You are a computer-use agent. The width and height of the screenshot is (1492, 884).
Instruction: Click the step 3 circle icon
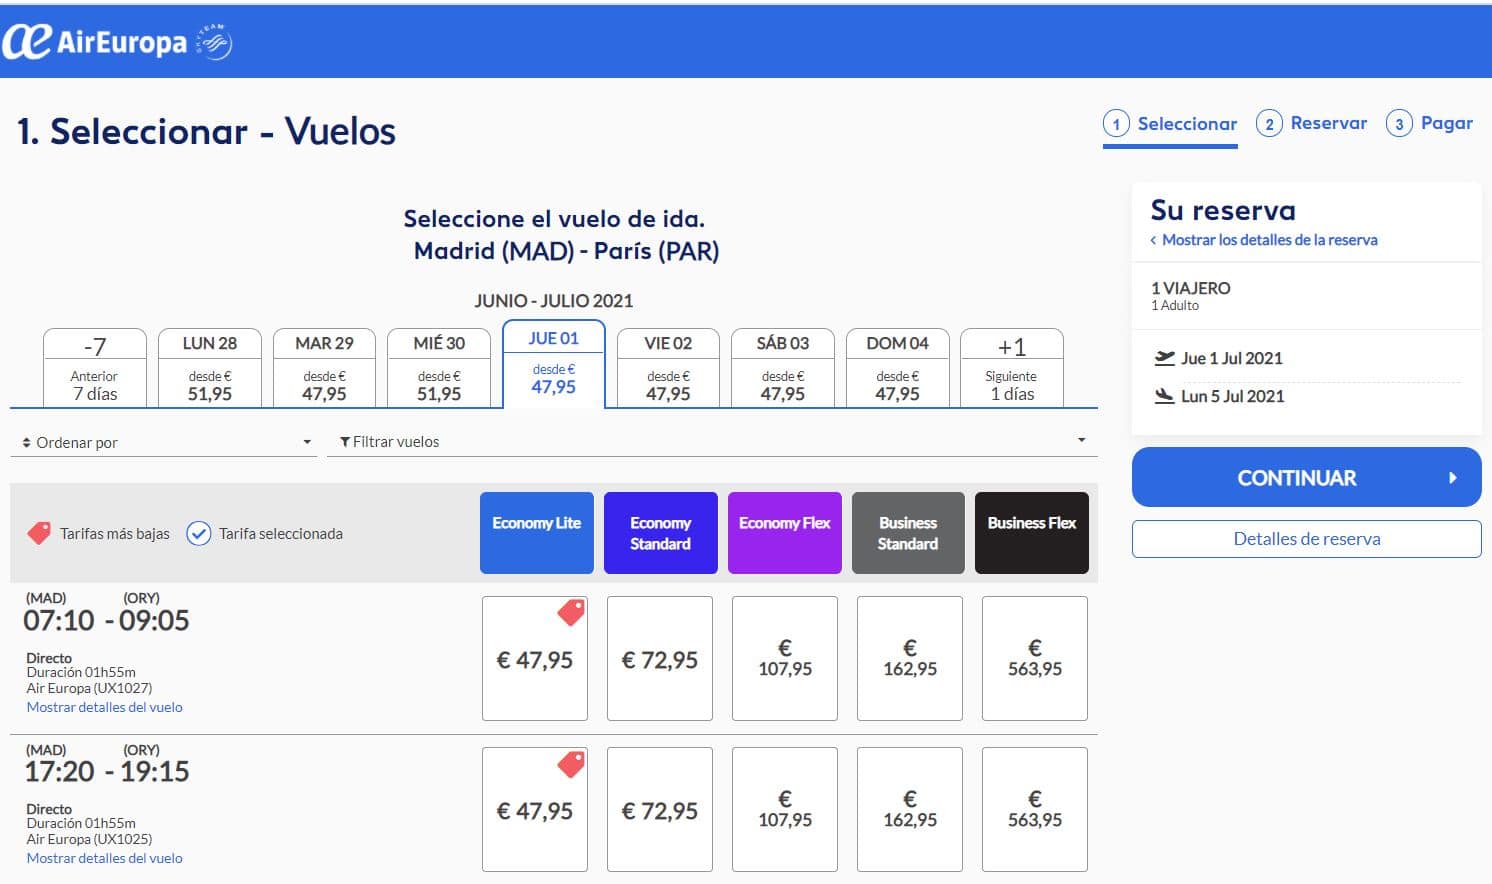click(x=1399, y=124)
